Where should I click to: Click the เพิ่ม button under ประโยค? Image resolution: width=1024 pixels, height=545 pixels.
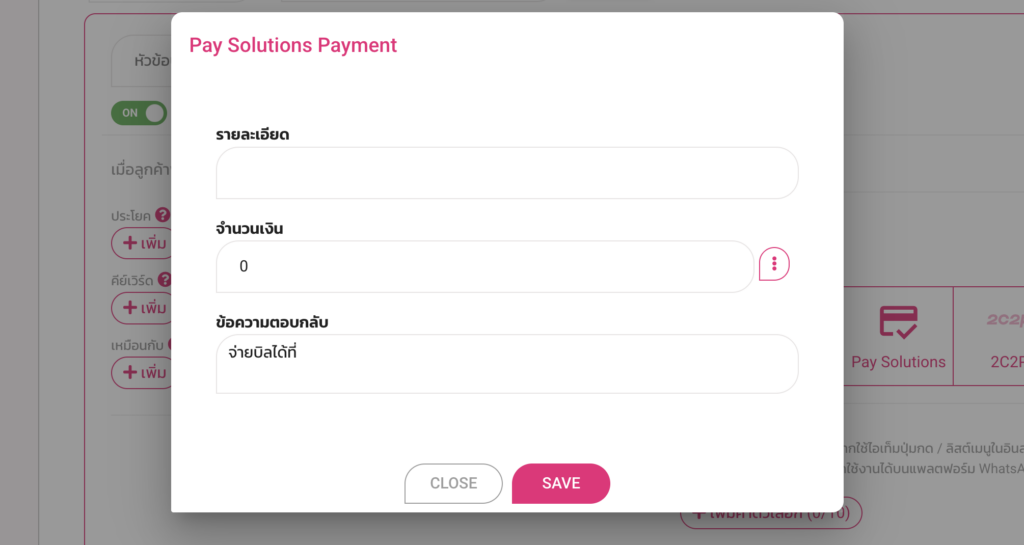142,243
